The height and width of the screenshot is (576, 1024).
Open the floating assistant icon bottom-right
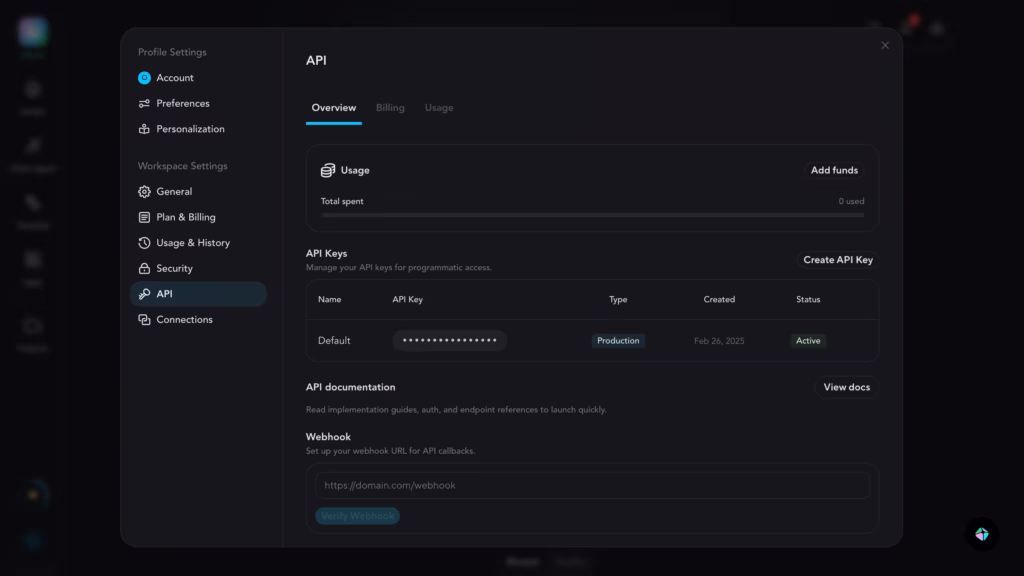[x=981, y=534]
